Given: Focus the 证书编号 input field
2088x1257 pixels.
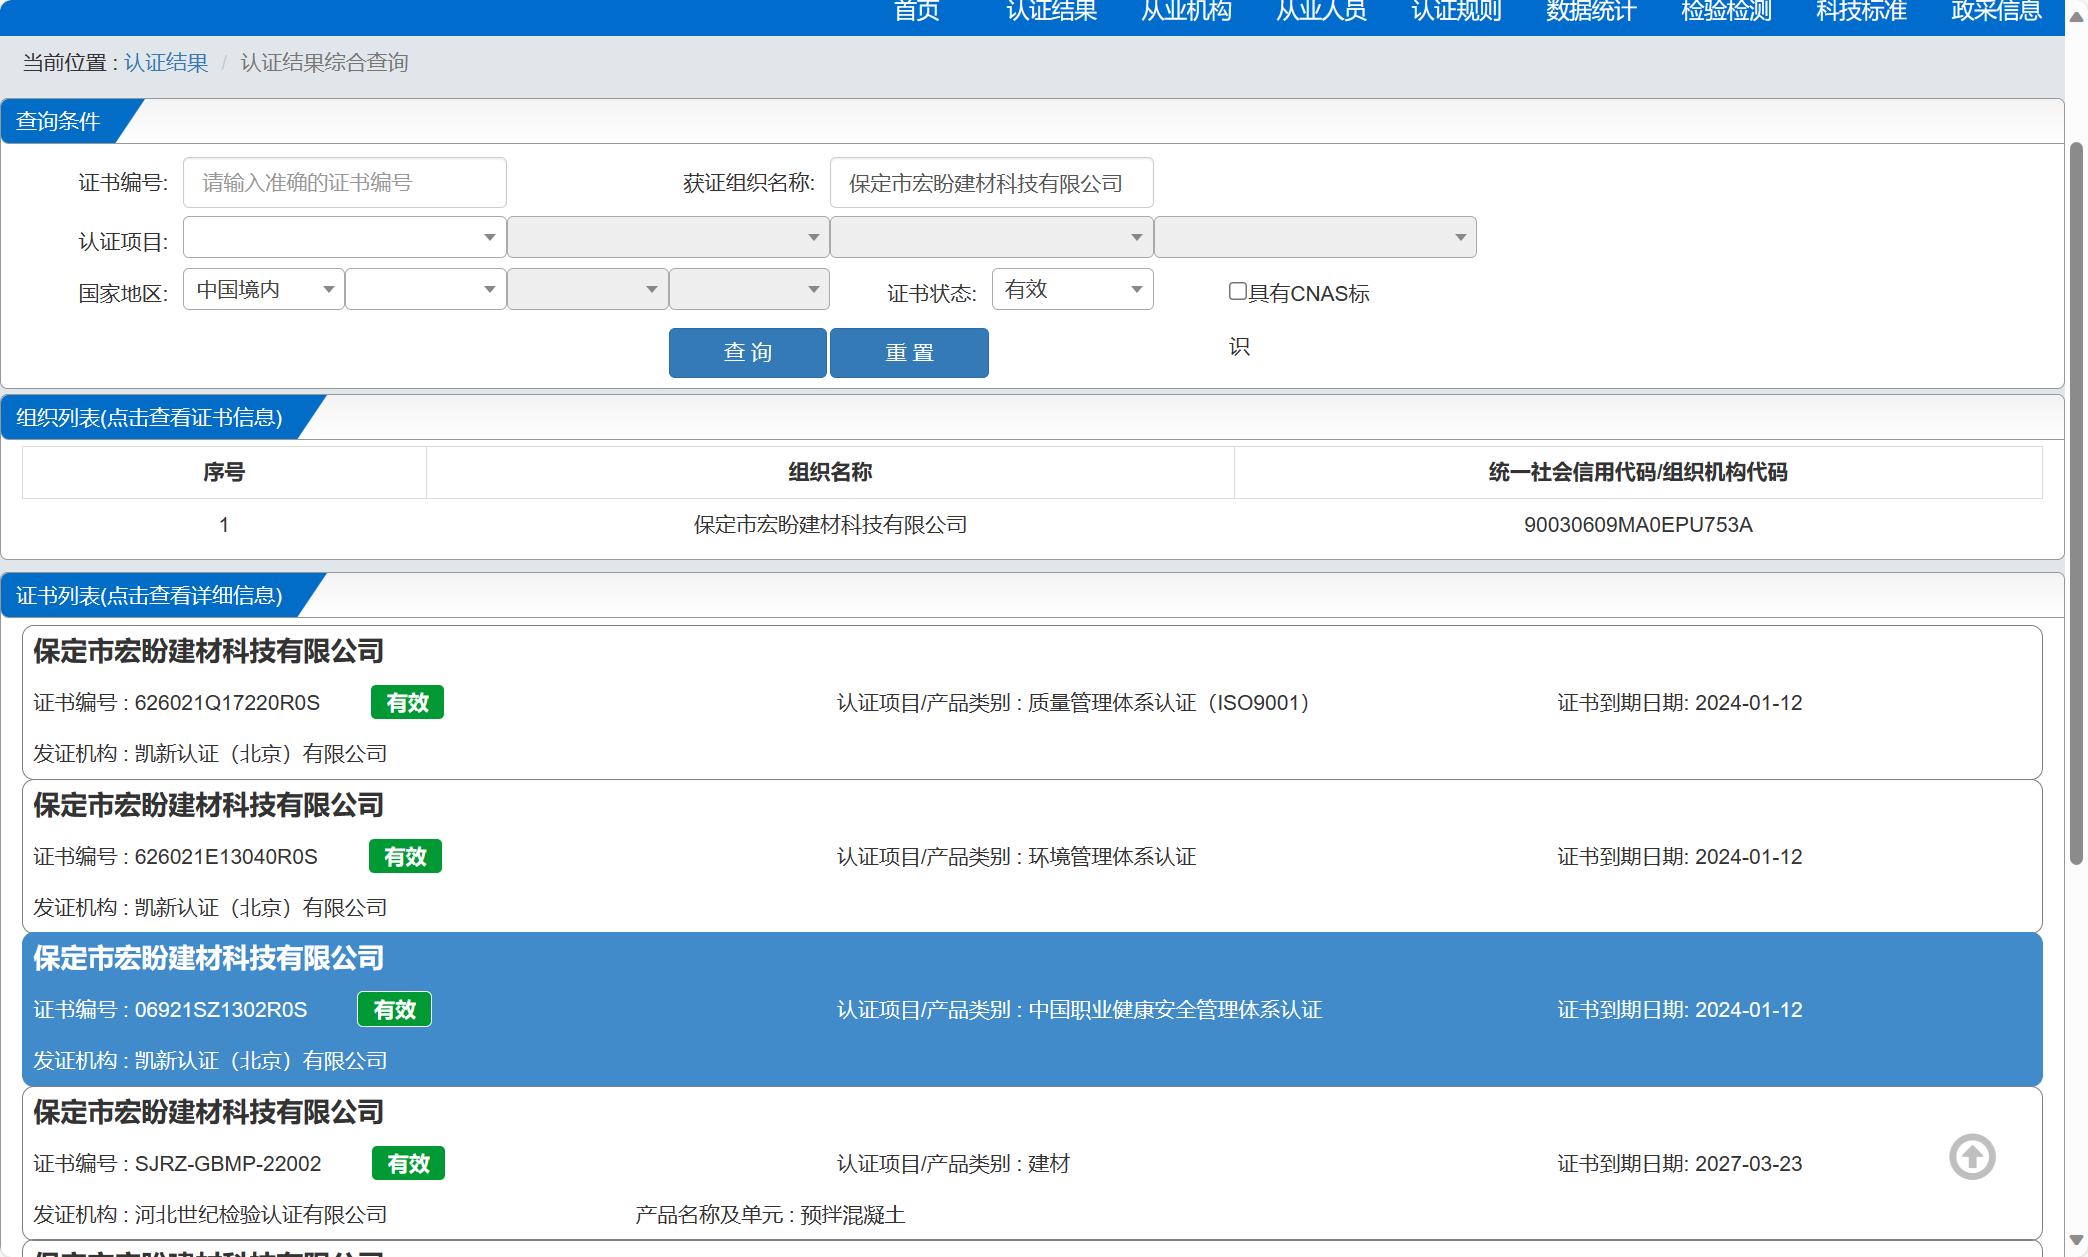Looking at the screenshot, I should point(345,183).
